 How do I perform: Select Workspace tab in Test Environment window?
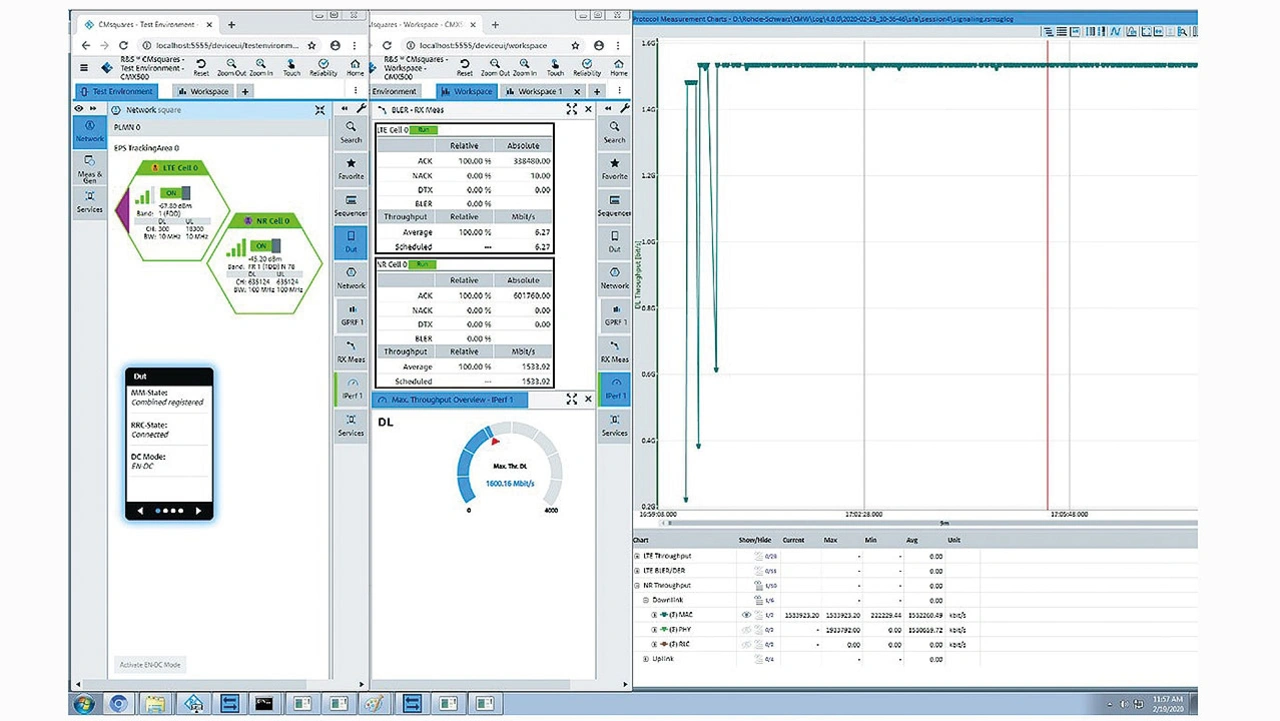(203, 92)
